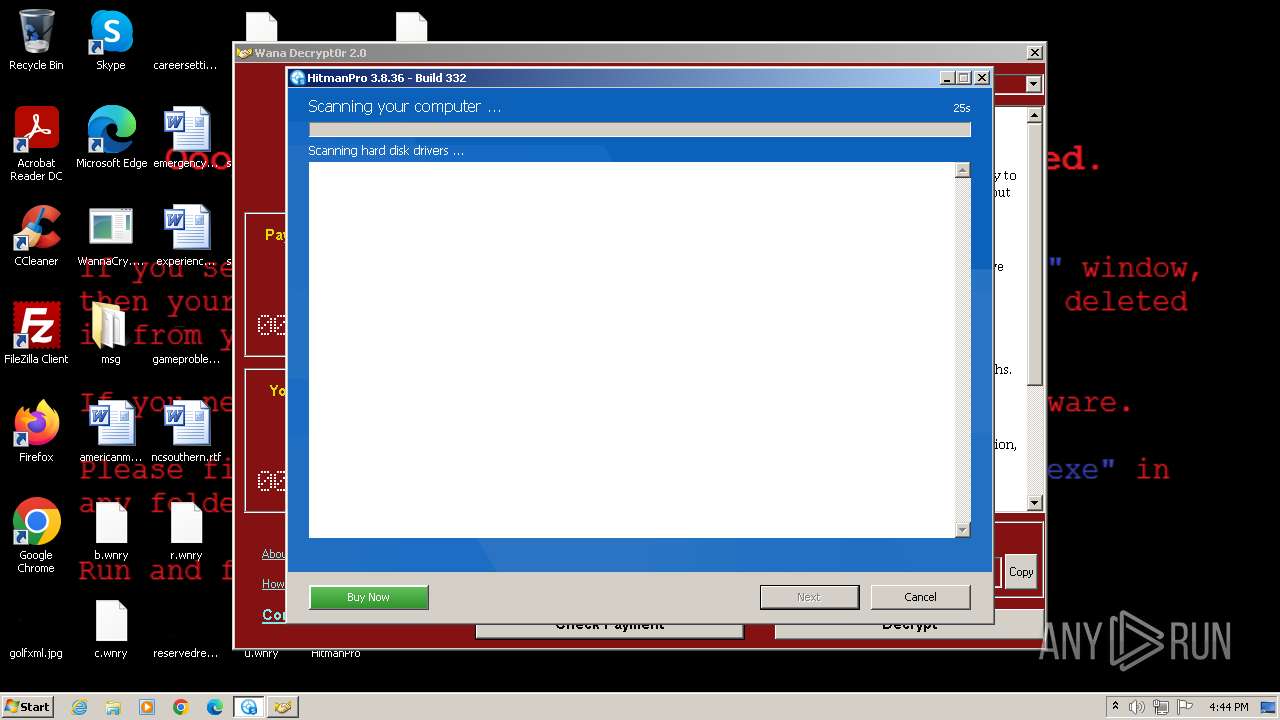Open the Recycle Bin desktop icon
This screenshot has height=720, width=1280.
click(36, 40)
